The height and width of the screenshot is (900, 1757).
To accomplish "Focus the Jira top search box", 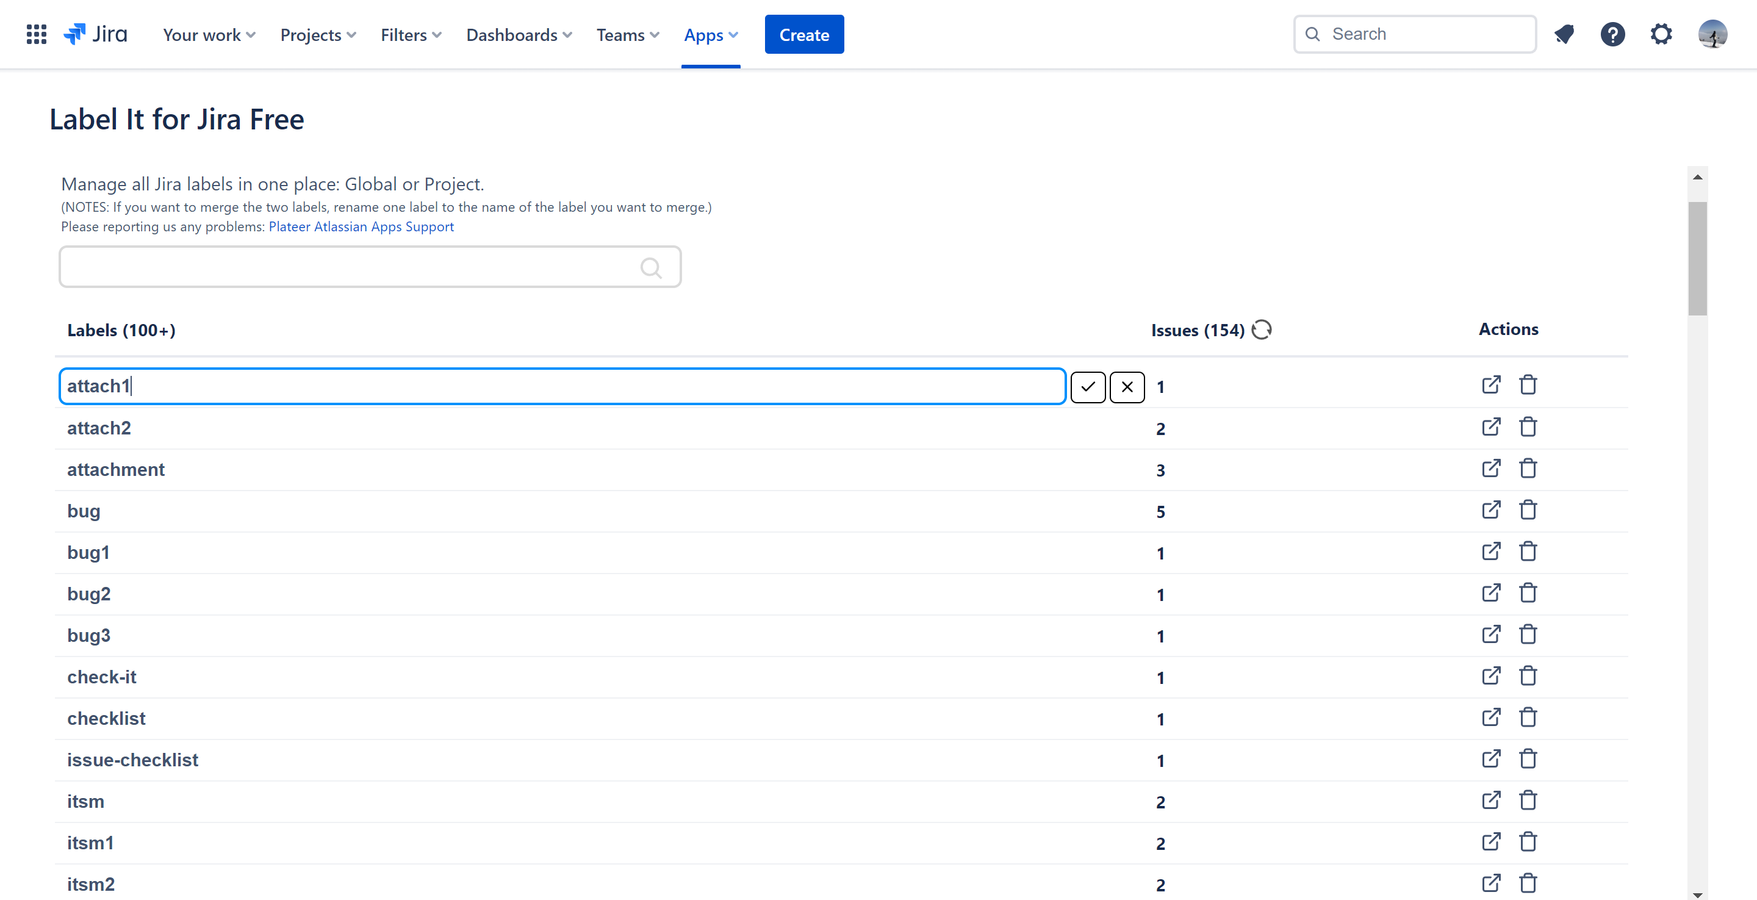I will pos(1414,34).
